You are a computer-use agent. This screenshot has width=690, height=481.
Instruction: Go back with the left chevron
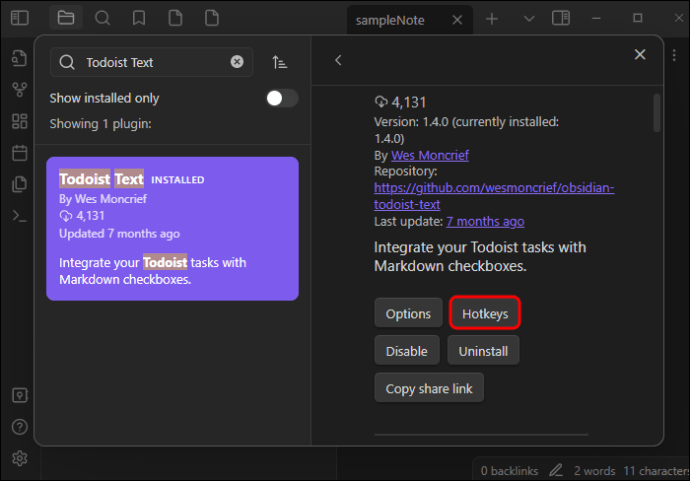point(338,60)
